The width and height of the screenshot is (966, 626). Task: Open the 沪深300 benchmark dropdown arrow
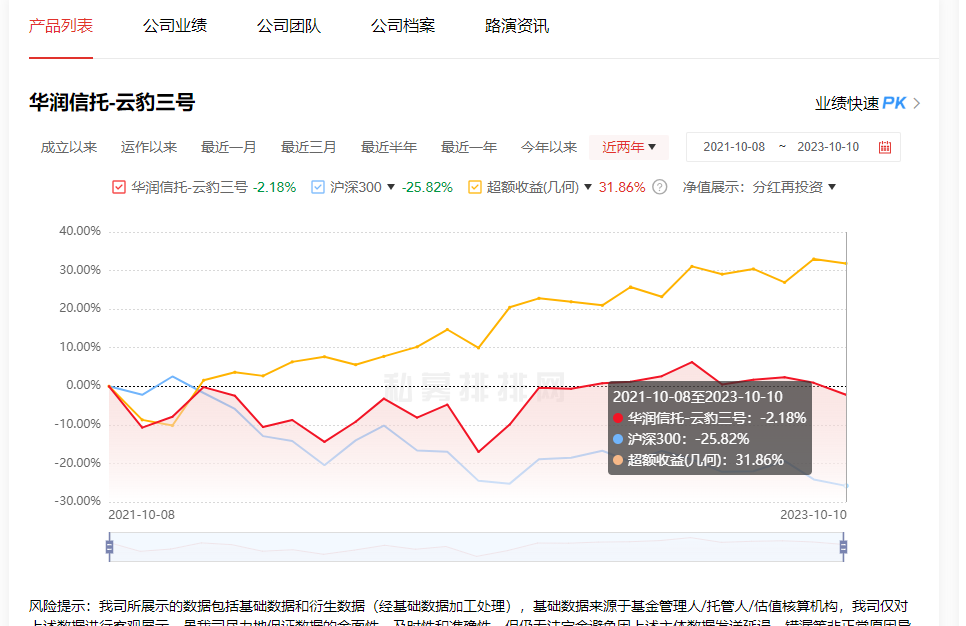point(391,187)
